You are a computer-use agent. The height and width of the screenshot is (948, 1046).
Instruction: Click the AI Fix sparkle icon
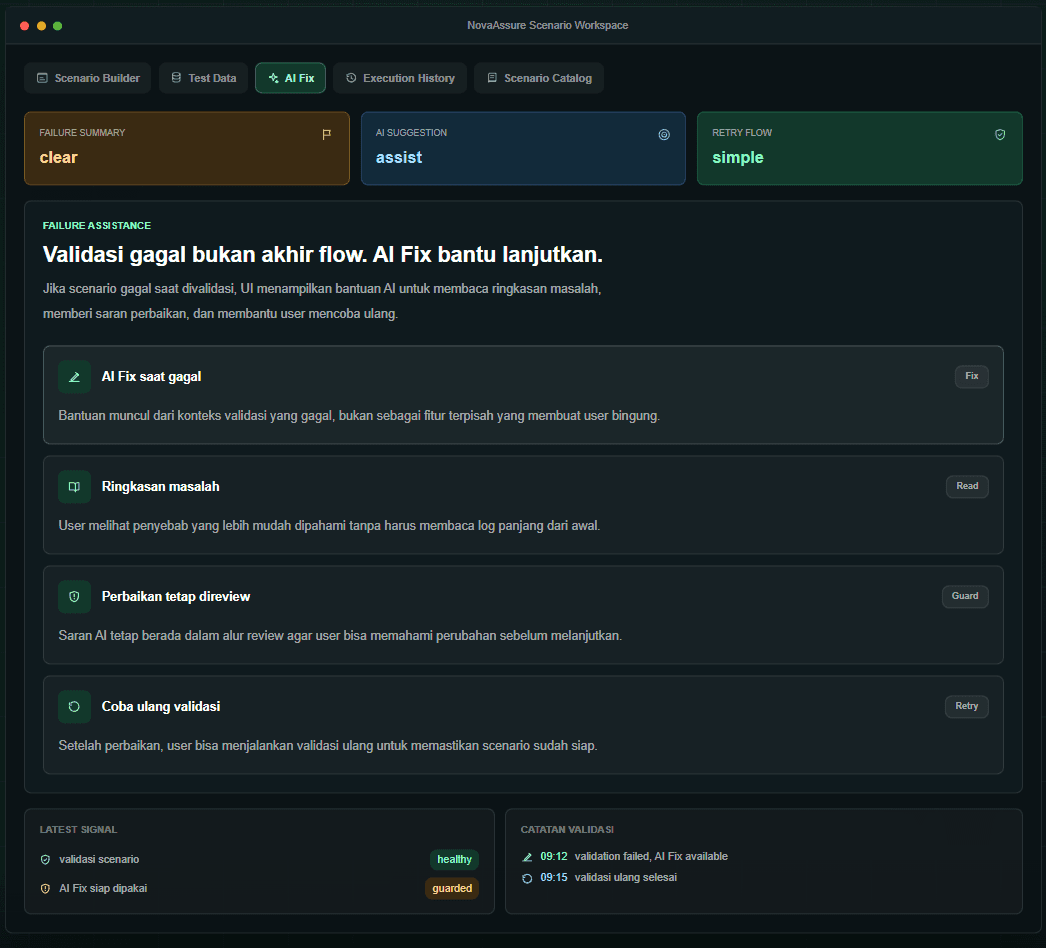tap(274, 78)
